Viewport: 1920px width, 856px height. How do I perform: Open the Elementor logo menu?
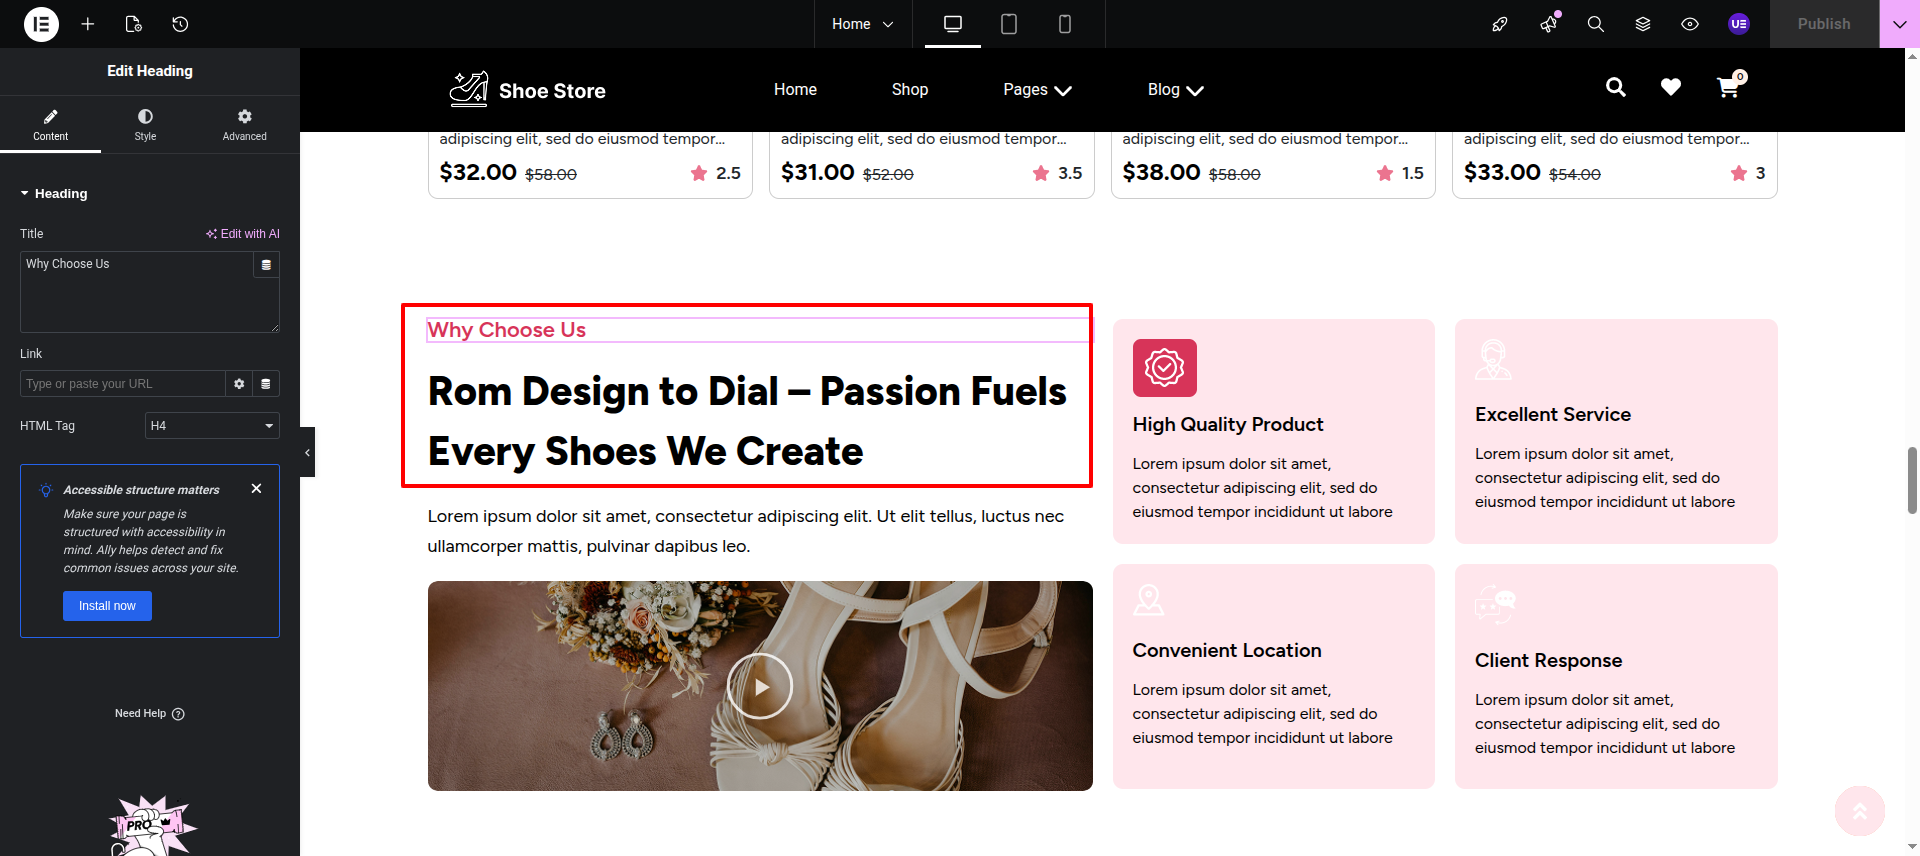pyautogui.click(x=41, y=24)
